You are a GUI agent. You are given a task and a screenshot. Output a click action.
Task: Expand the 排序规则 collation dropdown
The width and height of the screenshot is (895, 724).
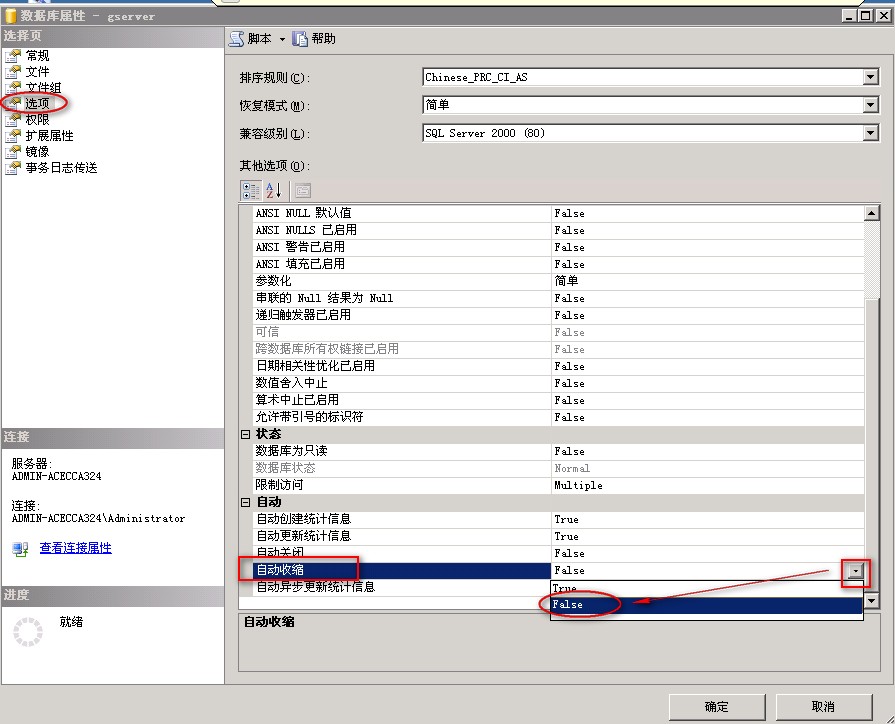click(x=870, y=78)
